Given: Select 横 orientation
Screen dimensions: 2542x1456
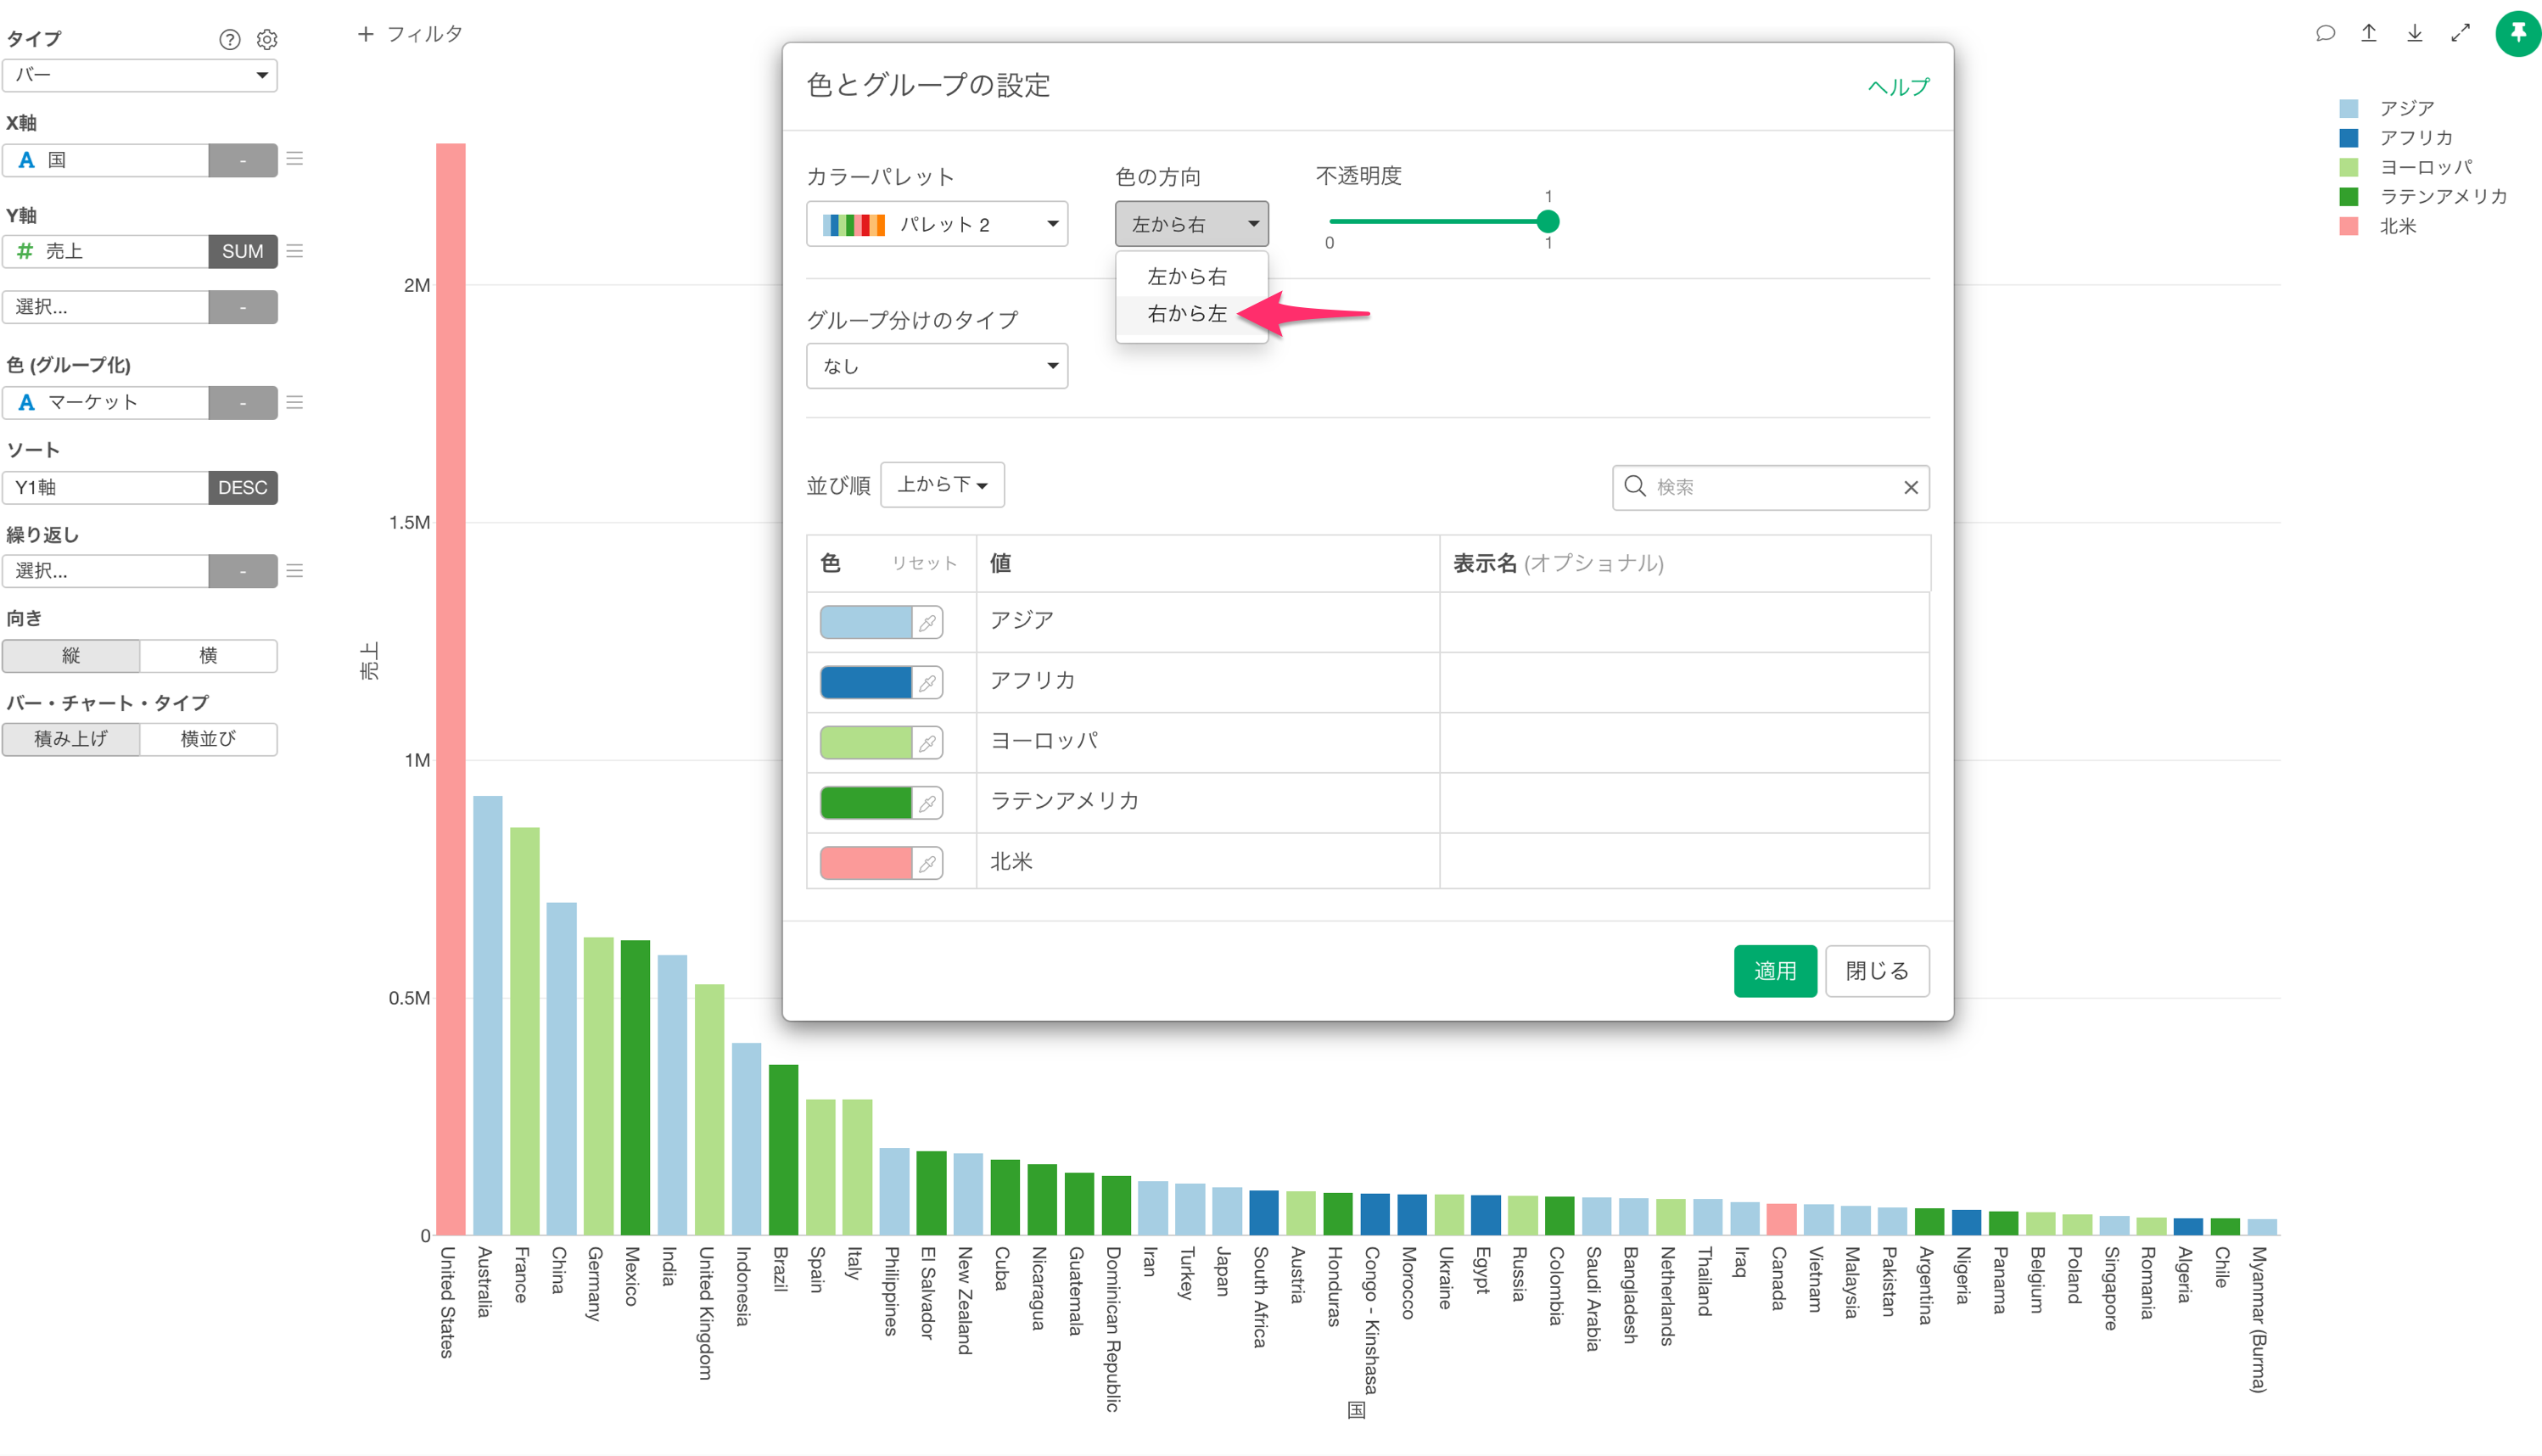Looking at the screenshot, I should point(208,656).
